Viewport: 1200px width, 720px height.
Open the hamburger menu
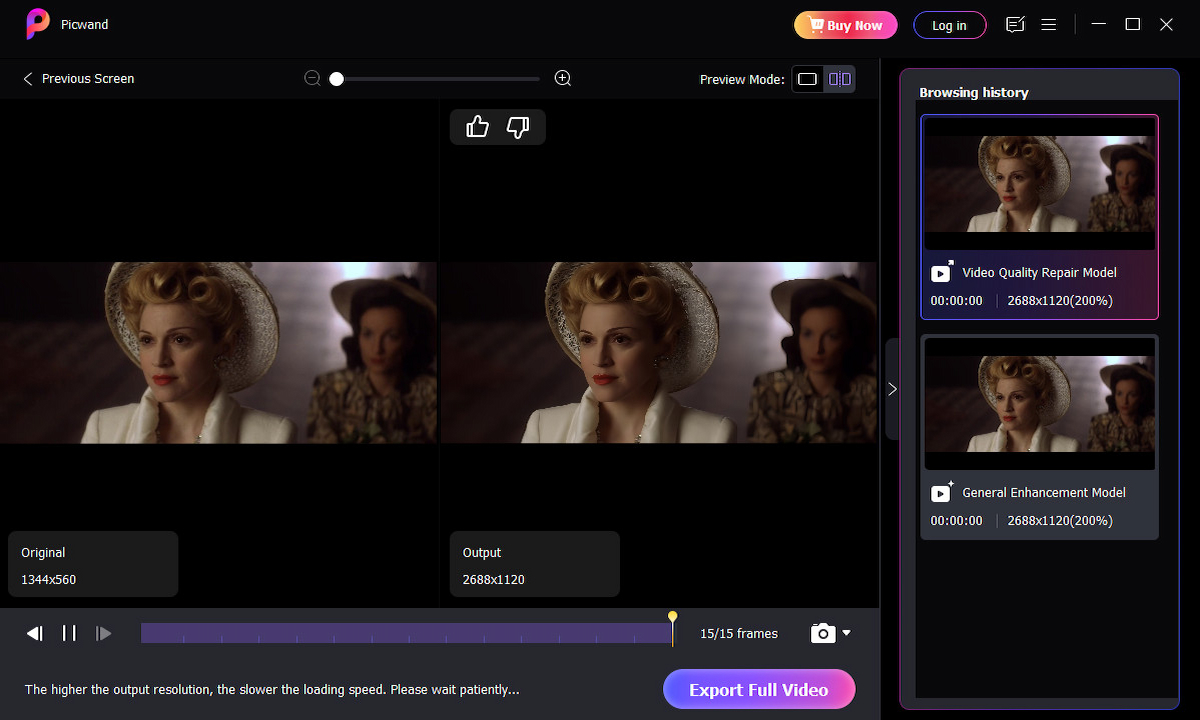pyautogui.click(x=1049, y=25)
